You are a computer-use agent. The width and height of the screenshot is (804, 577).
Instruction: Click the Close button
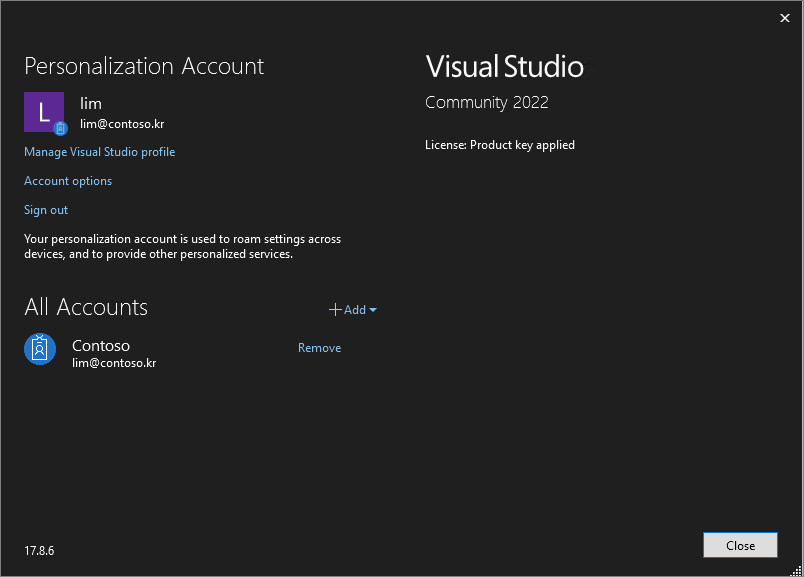coord(740,545)
